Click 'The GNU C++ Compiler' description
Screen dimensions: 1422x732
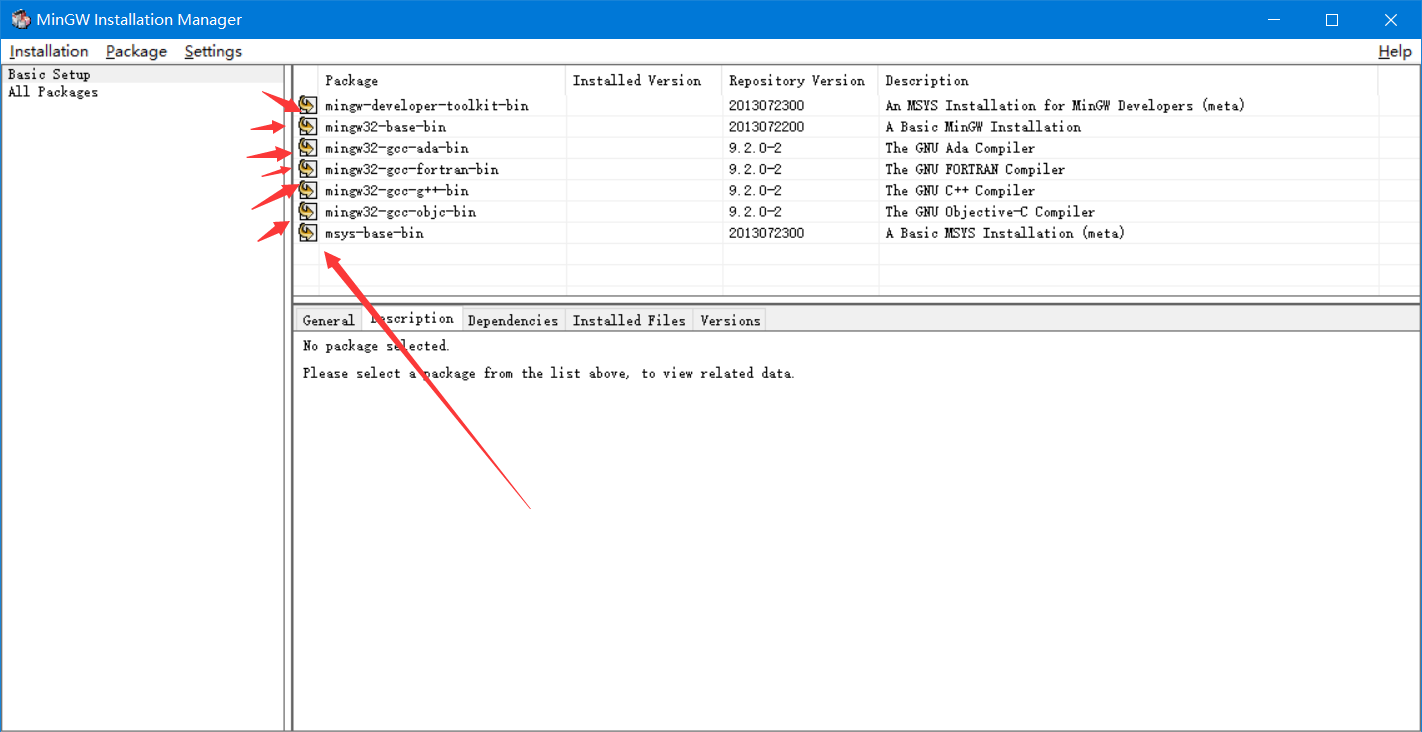pyautogui.click(x=960, y=190)
